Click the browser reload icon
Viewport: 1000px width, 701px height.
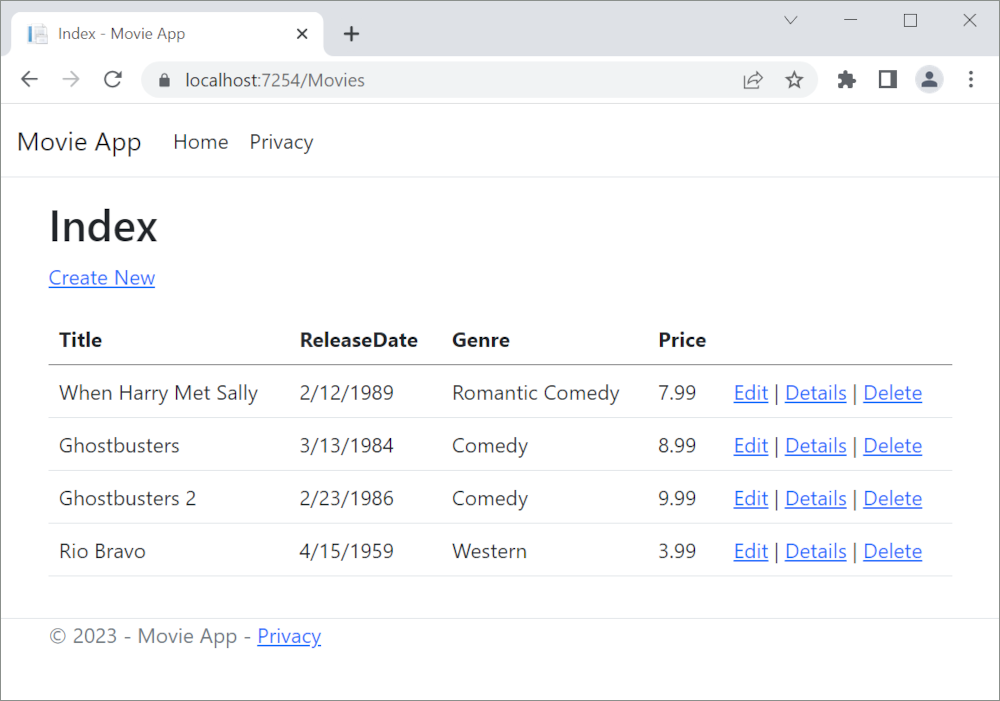(x=112, y=79)
